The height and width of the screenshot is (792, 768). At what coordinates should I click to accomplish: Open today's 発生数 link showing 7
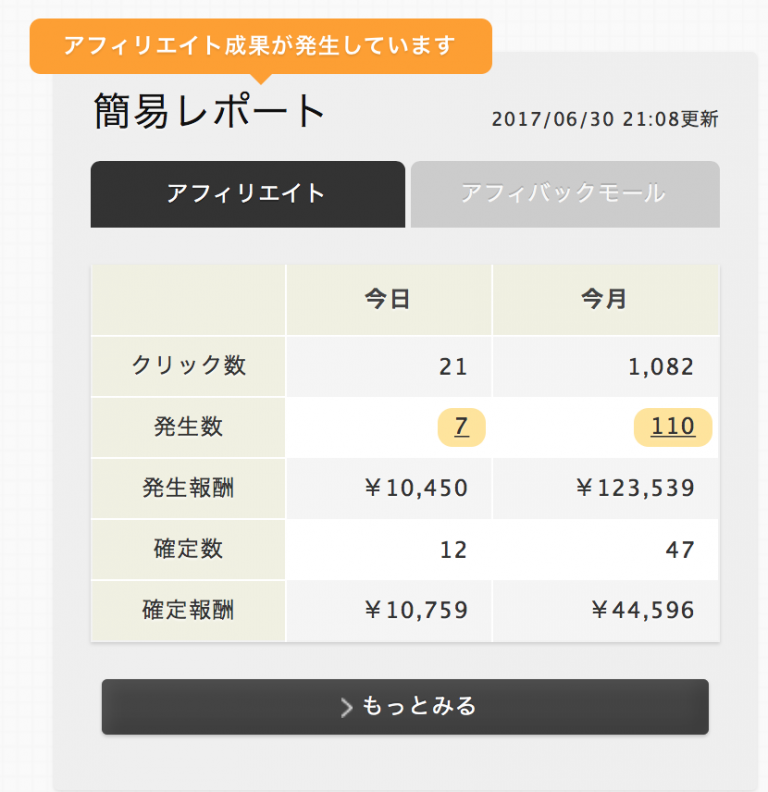point(461,427)
